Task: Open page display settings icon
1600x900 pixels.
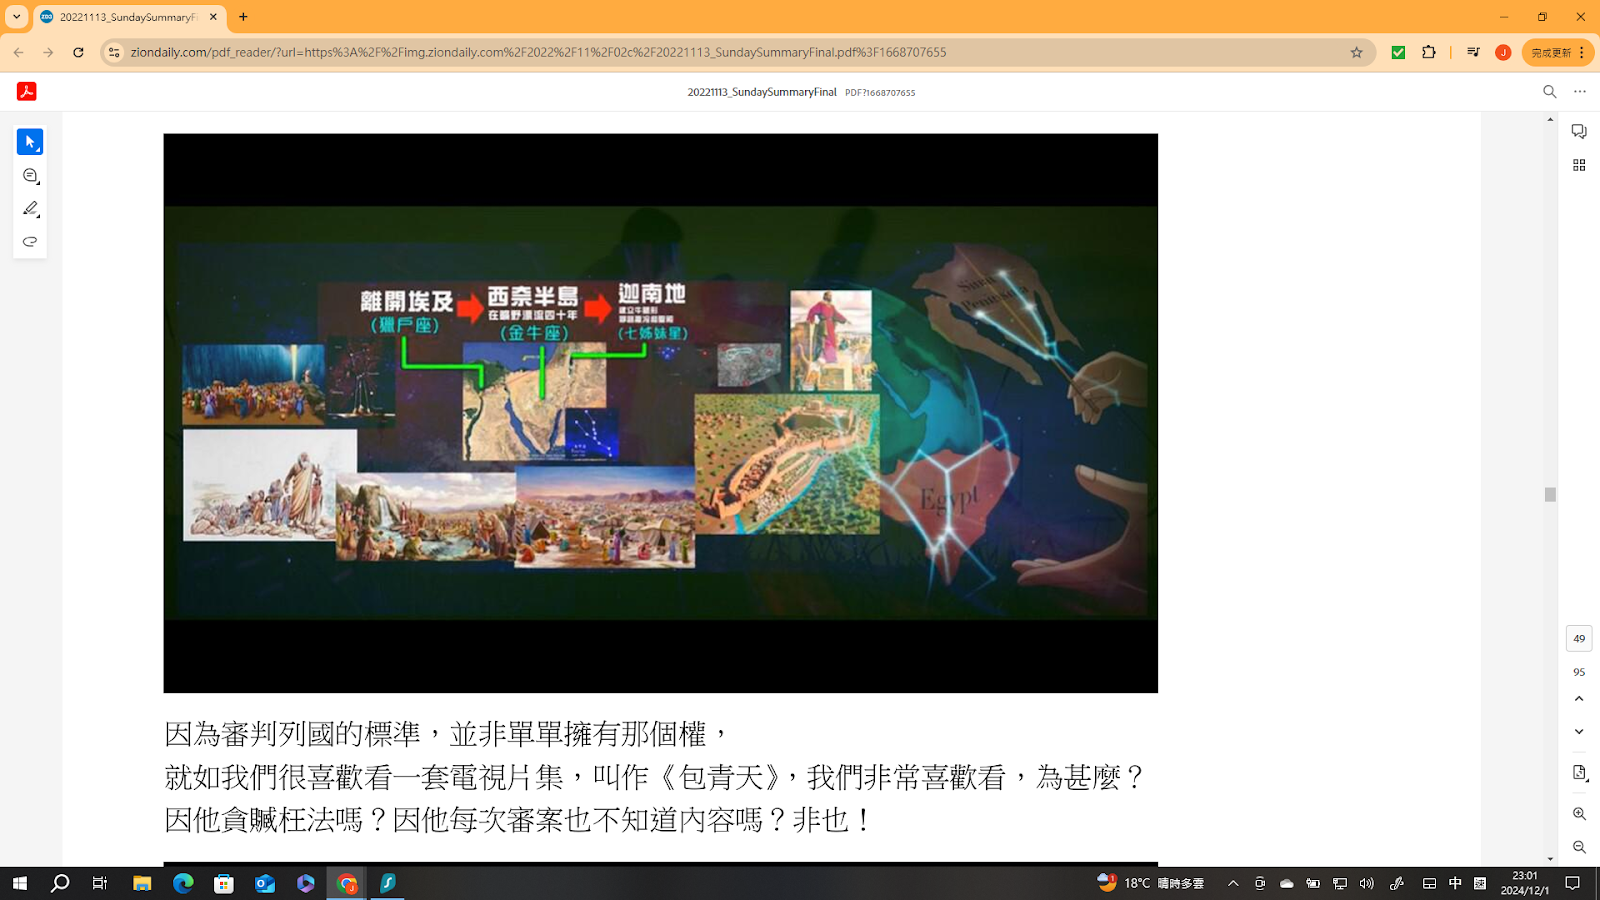Action: (x=1579, y=773)
